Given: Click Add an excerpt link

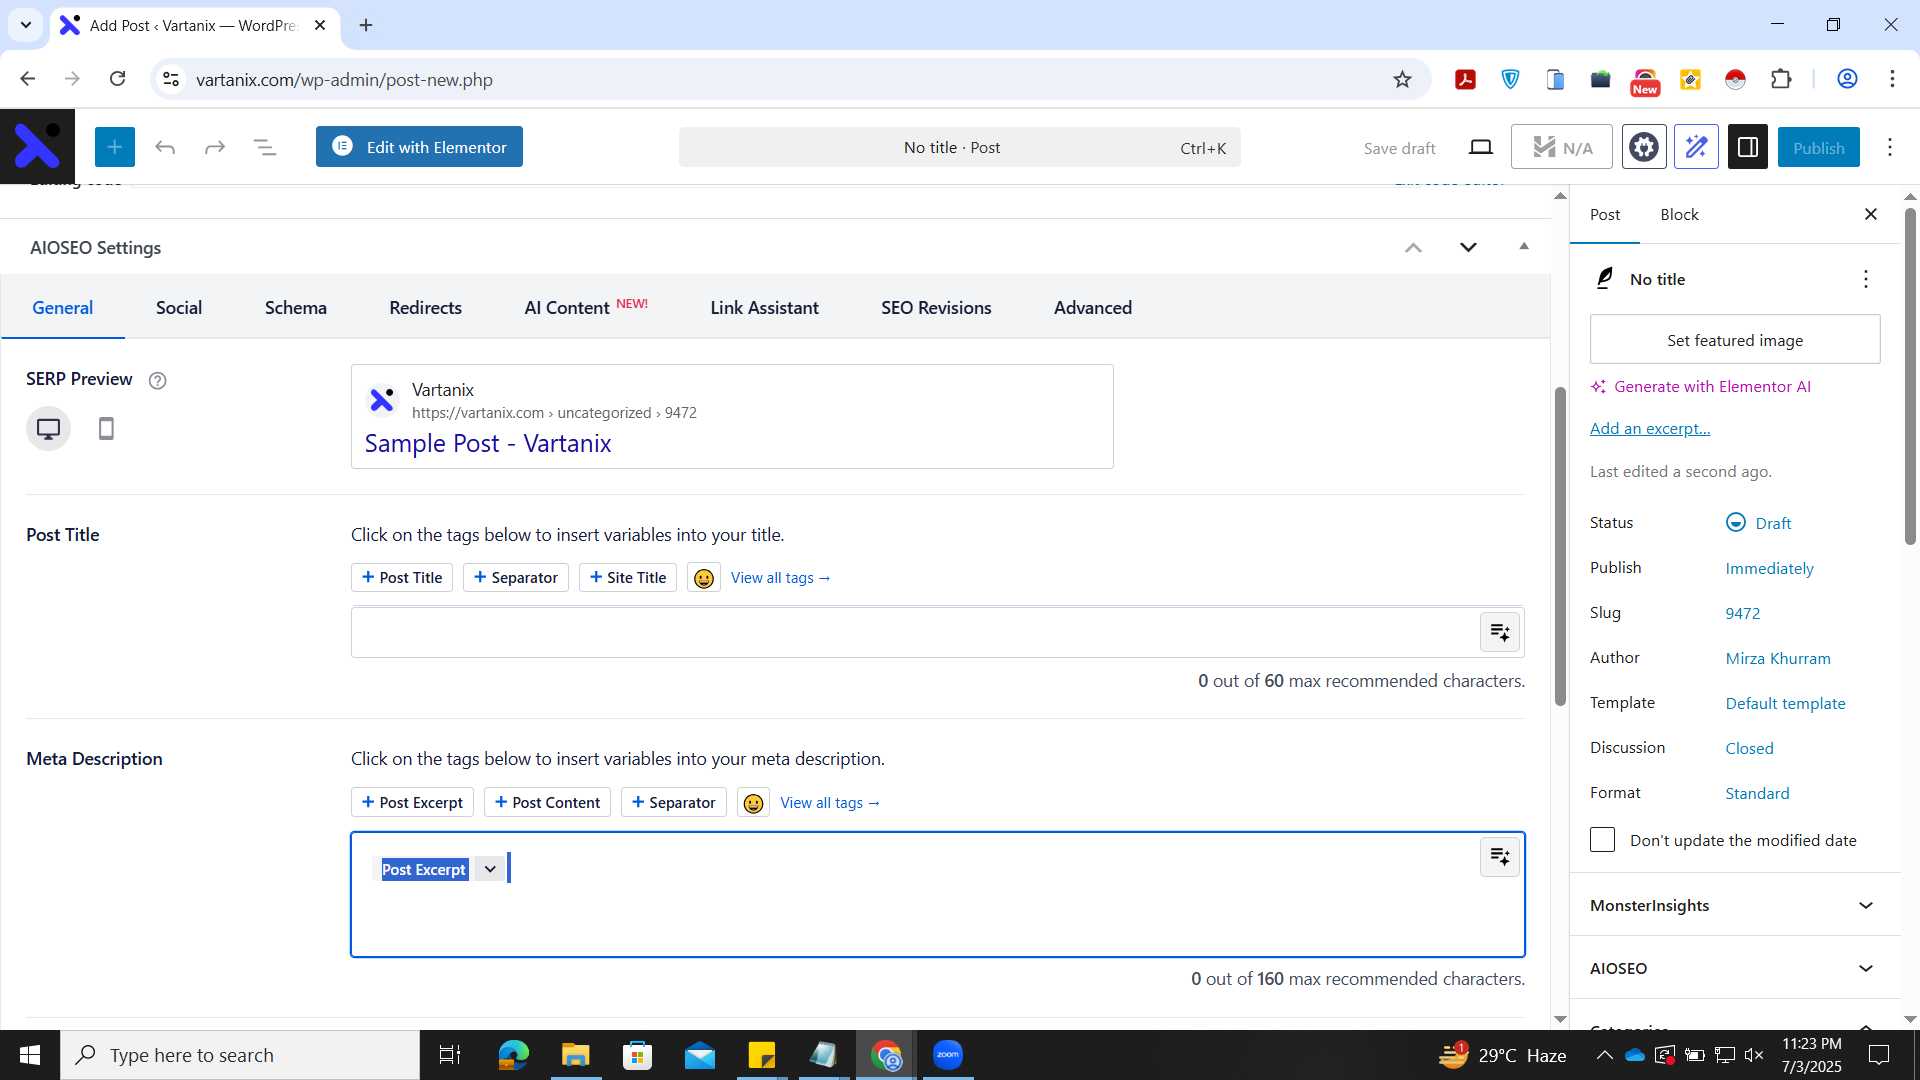Looking at the screenshot, I should tap(1650, 428).
